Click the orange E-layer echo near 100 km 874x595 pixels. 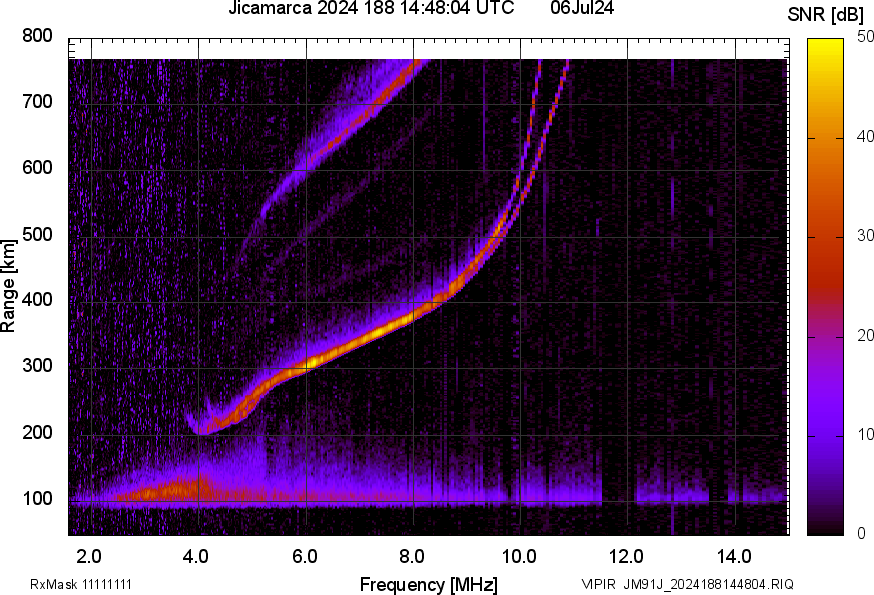160,491
